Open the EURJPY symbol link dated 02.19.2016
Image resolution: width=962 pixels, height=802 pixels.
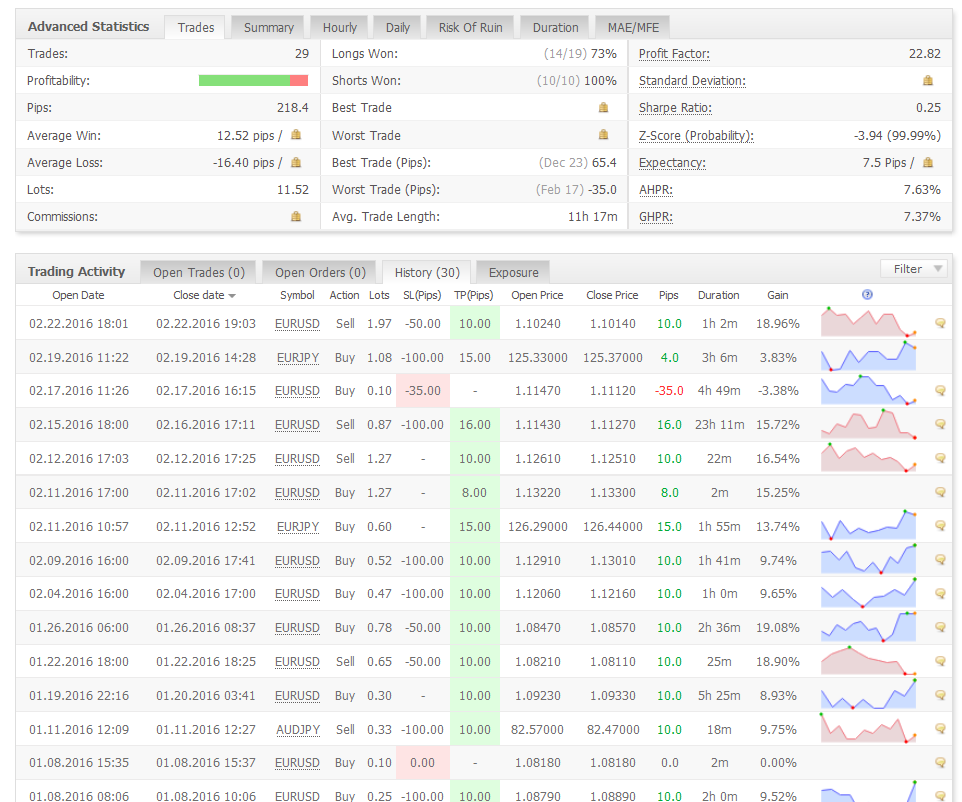[297, 357]
